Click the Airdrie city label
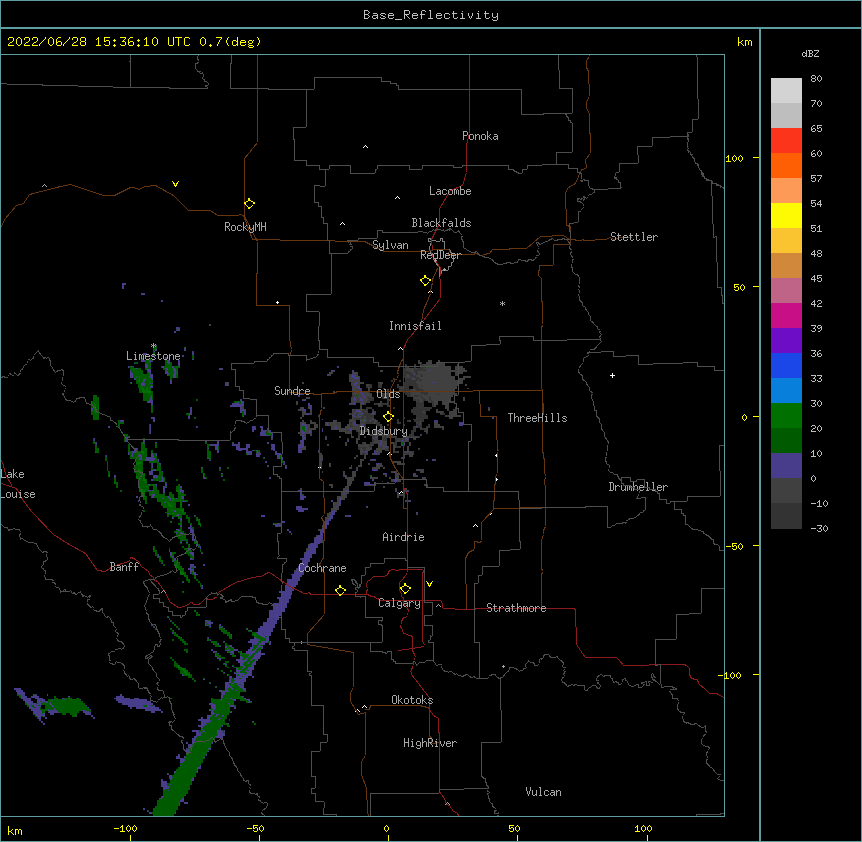Image resolution: width=862 pixels, height=842 pixels. coord(403,537)
